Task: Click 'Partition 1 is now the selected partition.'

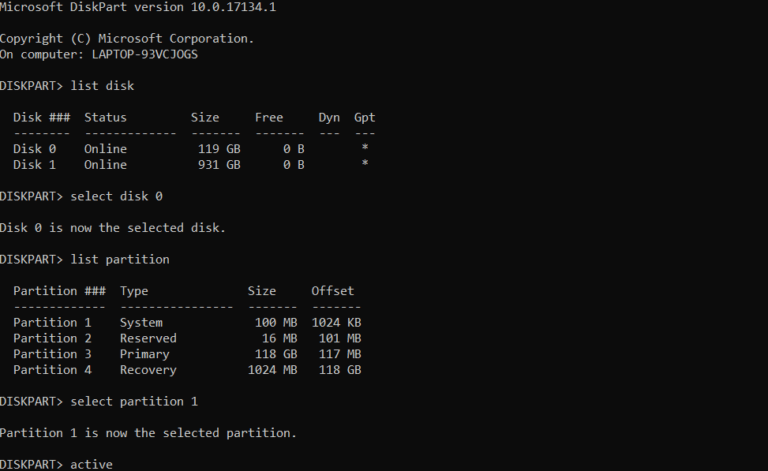Action: tap(148, 433)
